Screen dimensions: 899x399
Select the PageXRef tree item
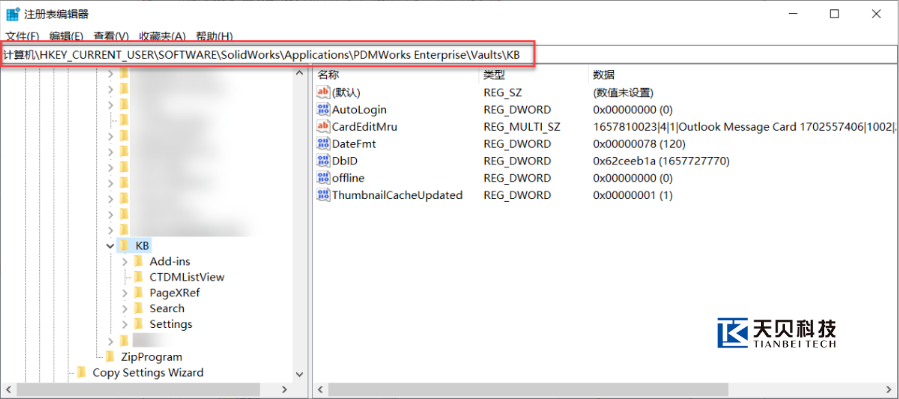174,293
